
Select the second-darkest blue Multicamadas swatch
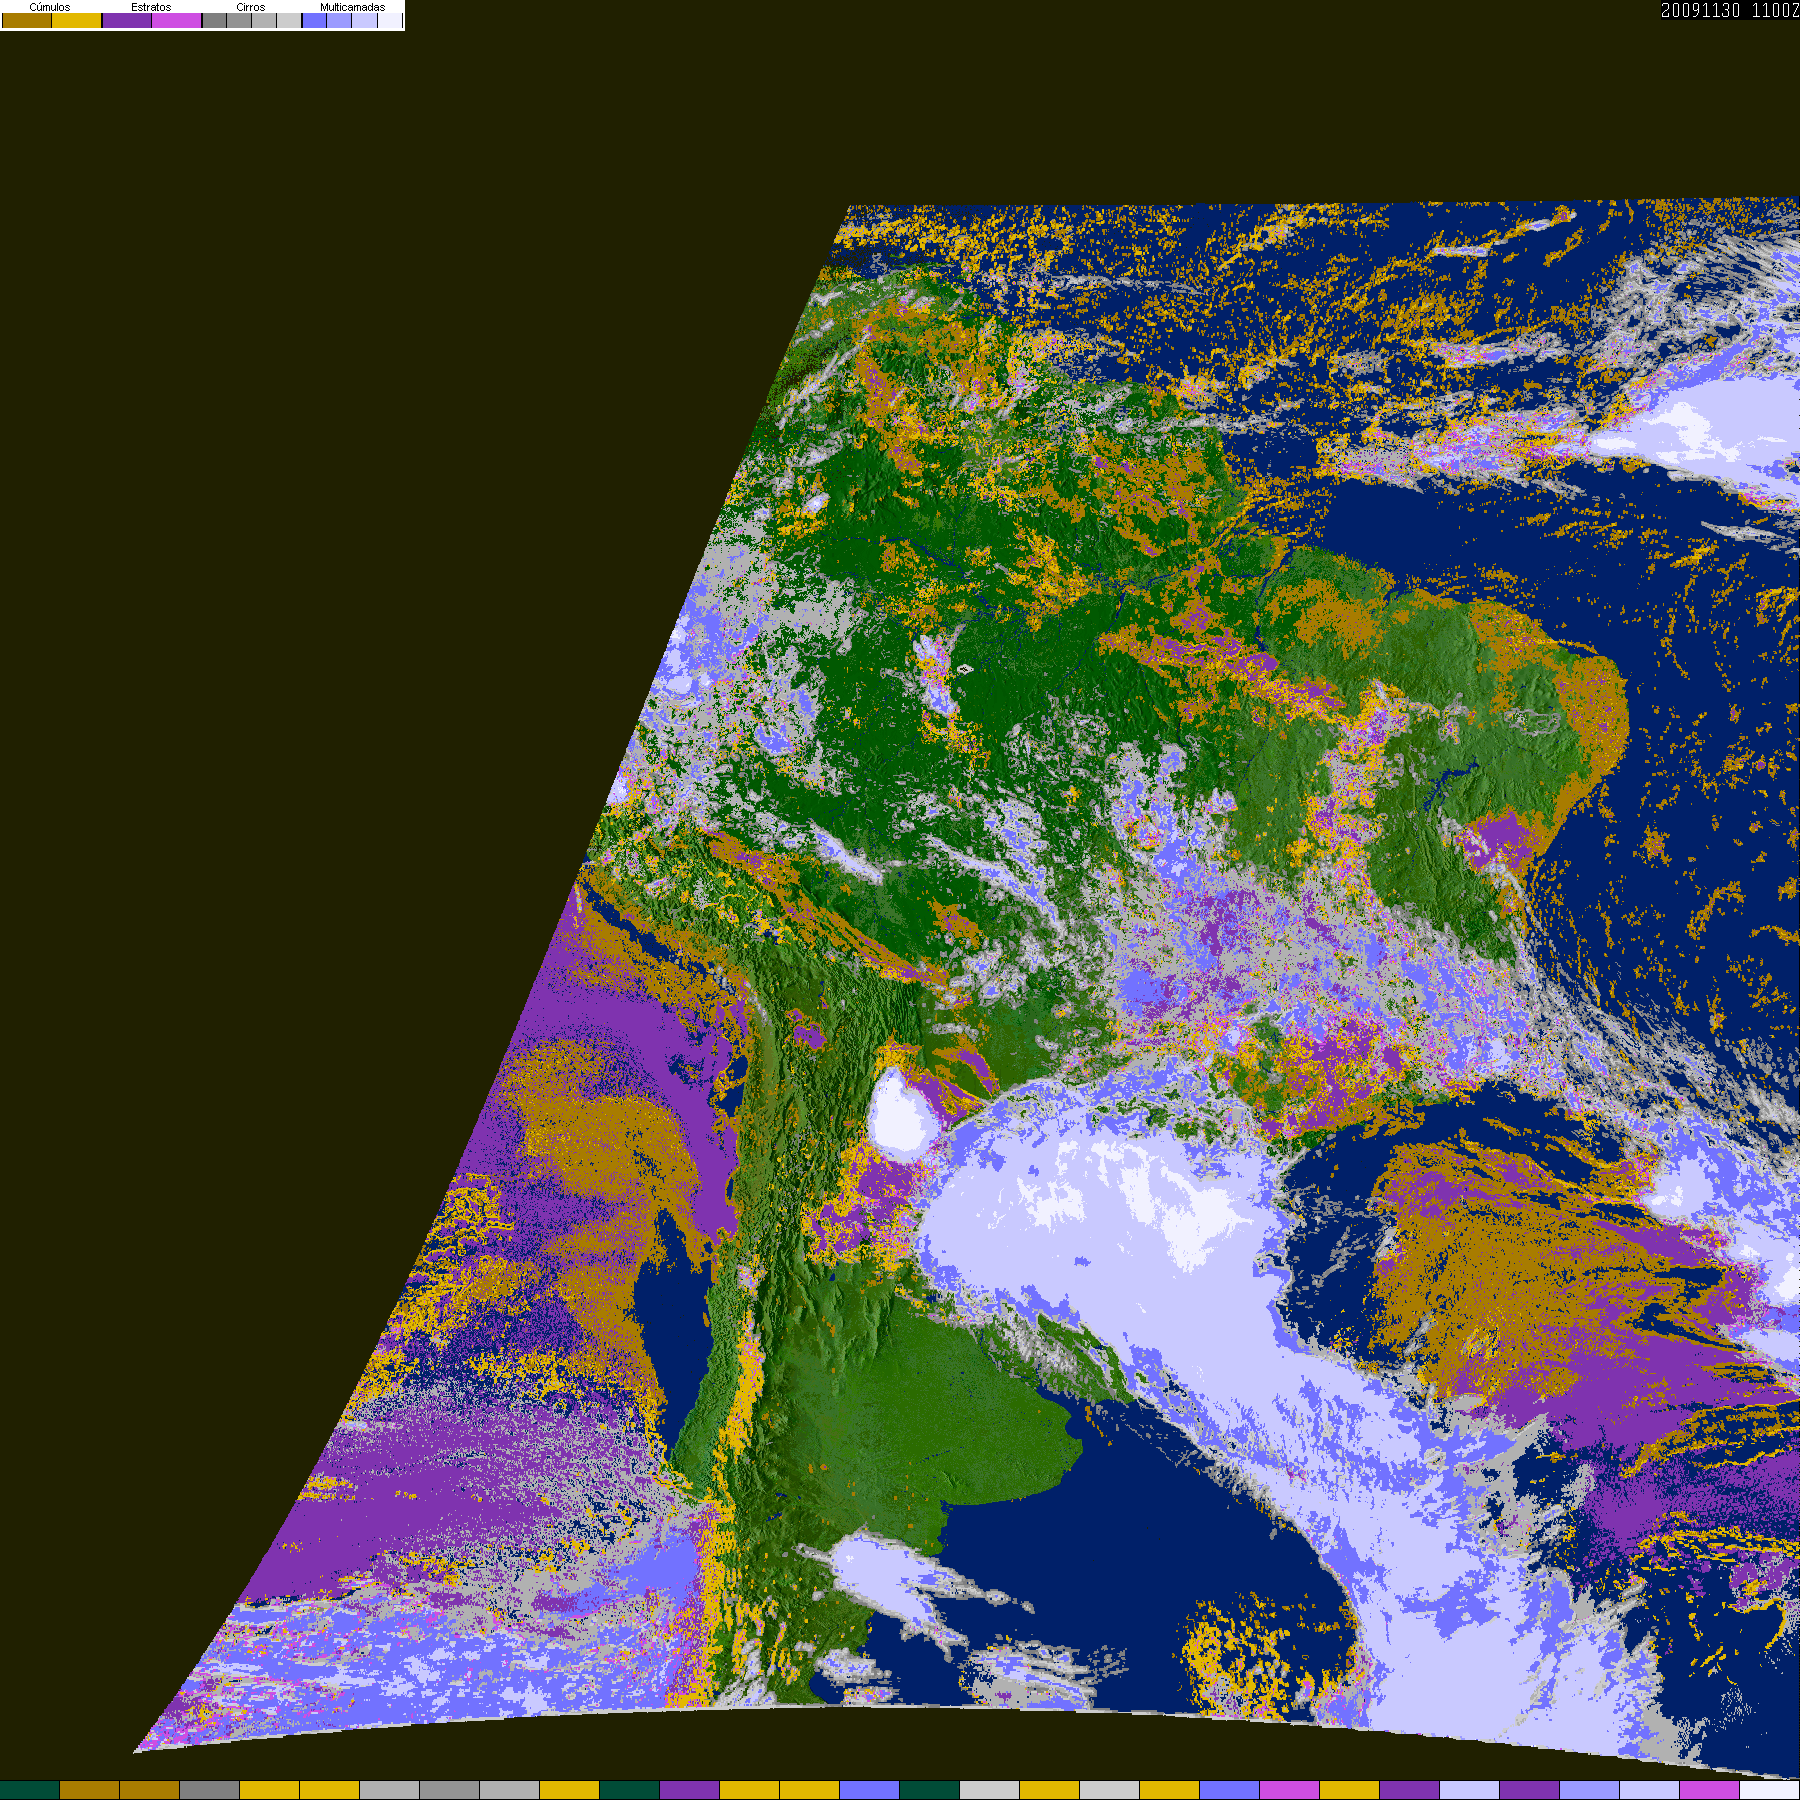pos(339,20)
